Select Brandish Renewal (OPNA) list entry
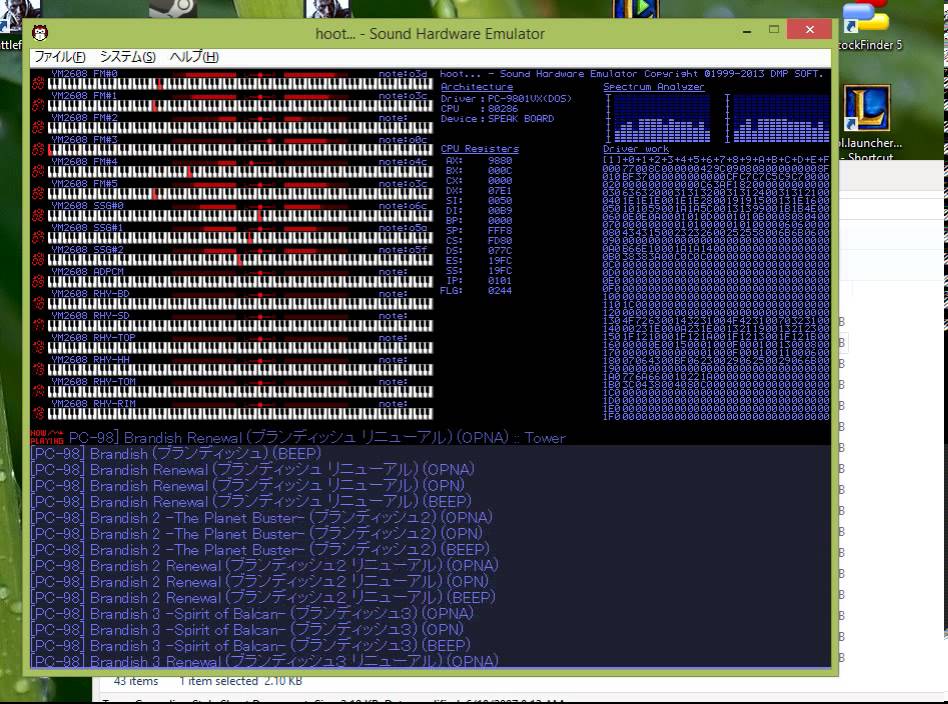The height and width of the screenshot is (704, 948). (x=252, y=469)
